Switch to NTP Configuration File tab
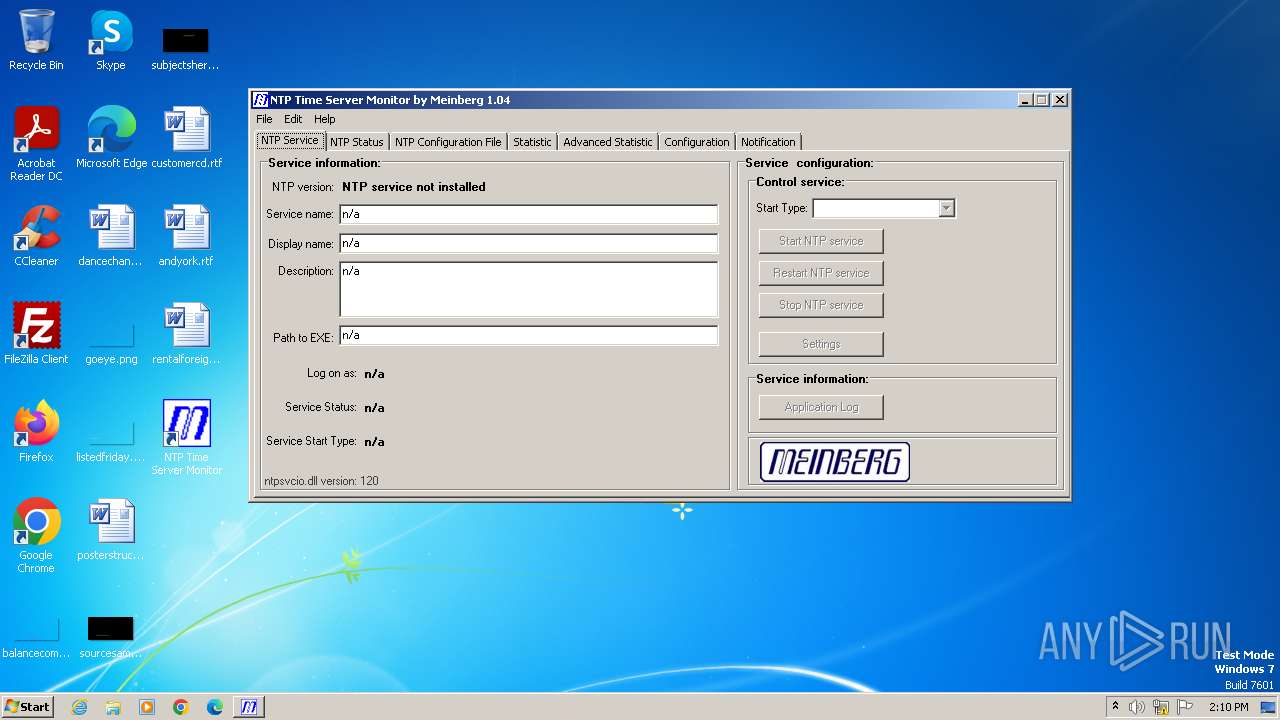Viewport: 1280px width, 720px height. [x=448, y=142]
